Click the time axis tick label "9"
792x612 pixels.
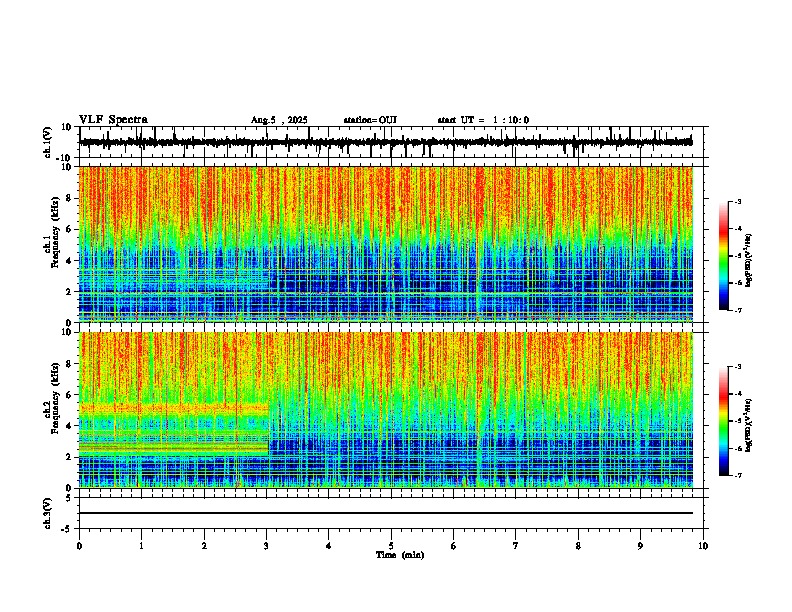[x=640, y=546]
